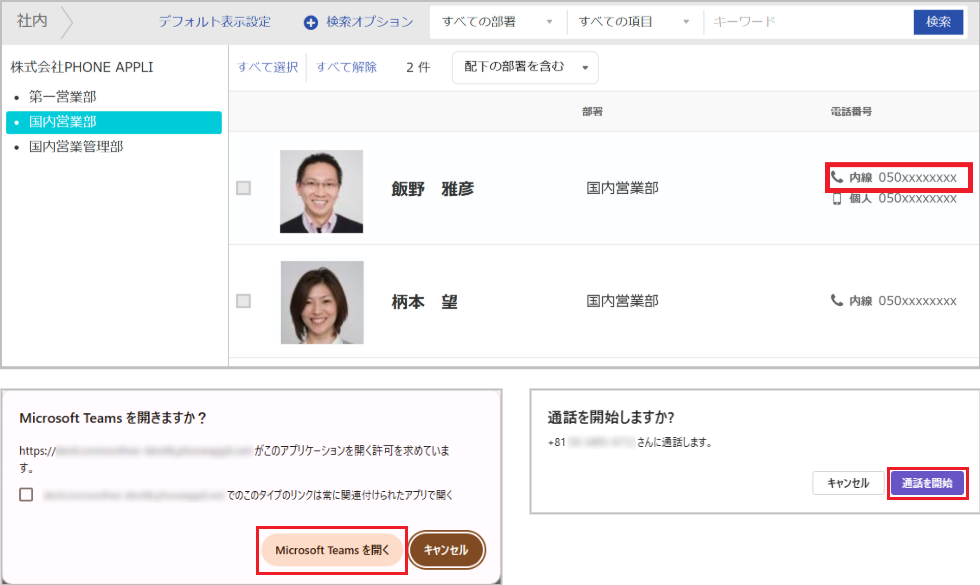Click the 社内 breadcrumb tab
Screen dimensions: 980x585
(x=32, y=21)
